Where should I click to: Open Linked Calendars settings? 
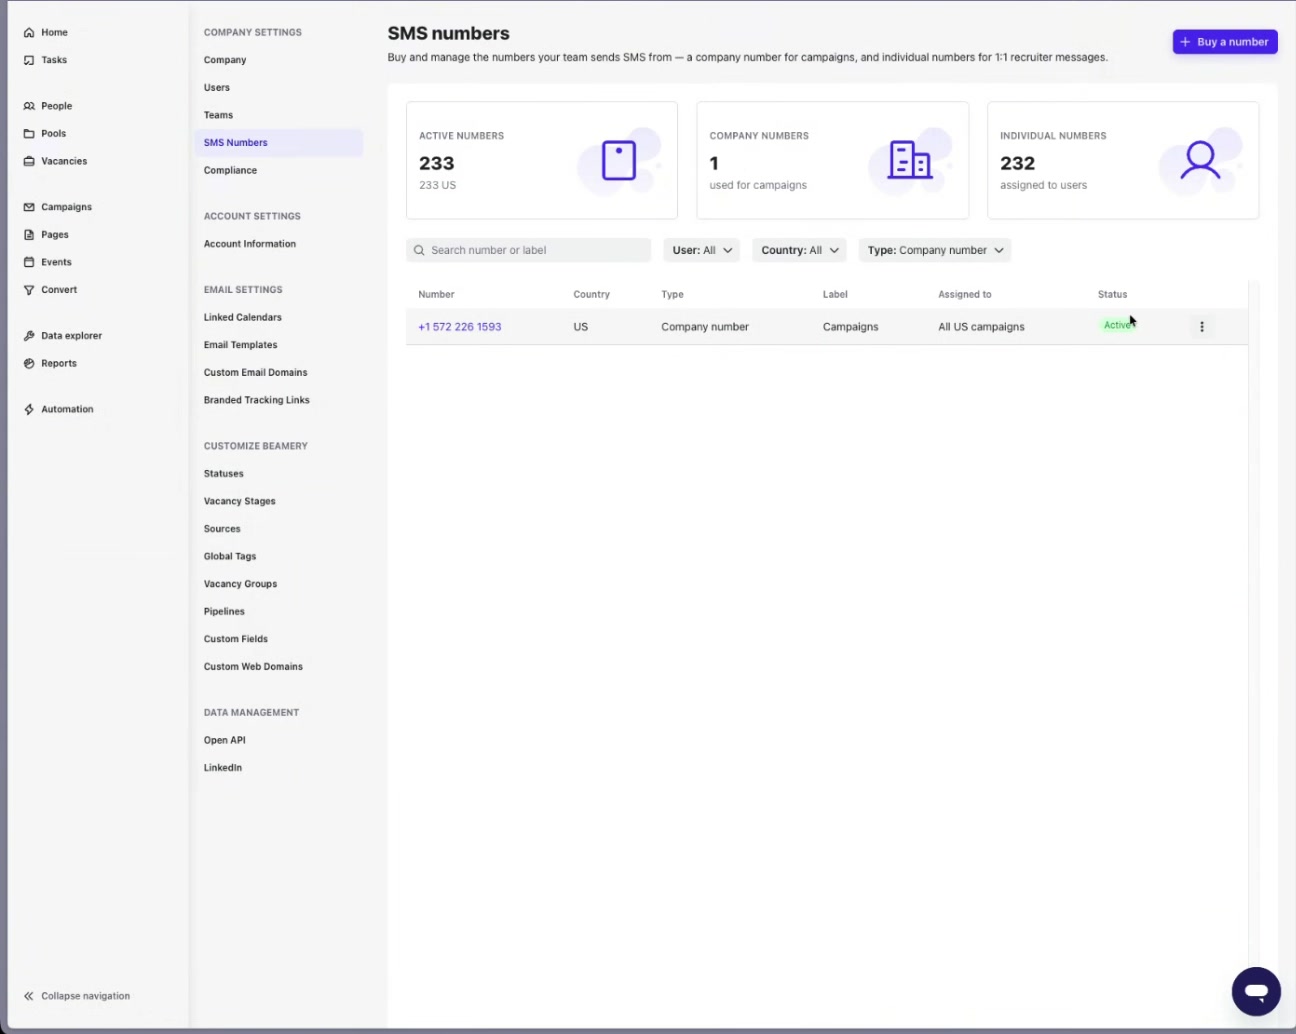[x=243, y=318]
